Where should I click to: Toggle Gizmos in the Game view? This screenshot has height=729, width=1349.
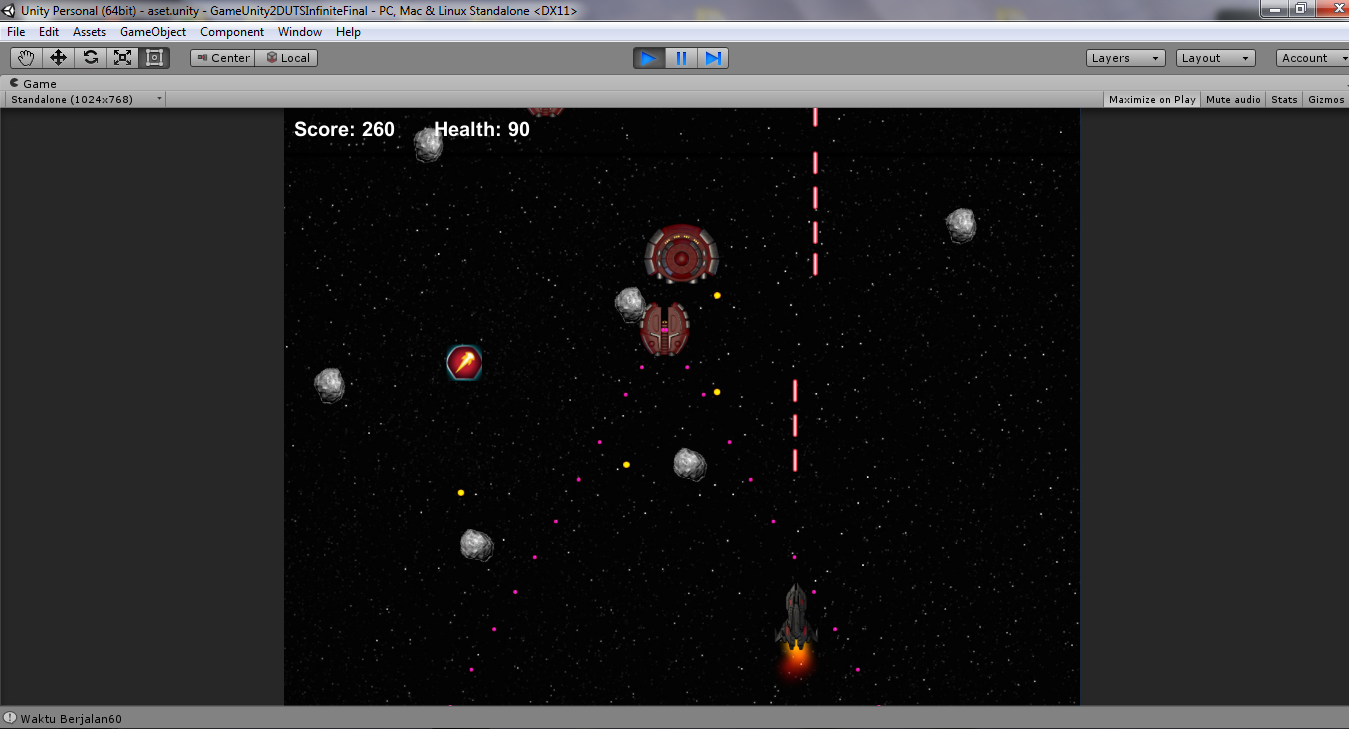tap(1325, 99)
